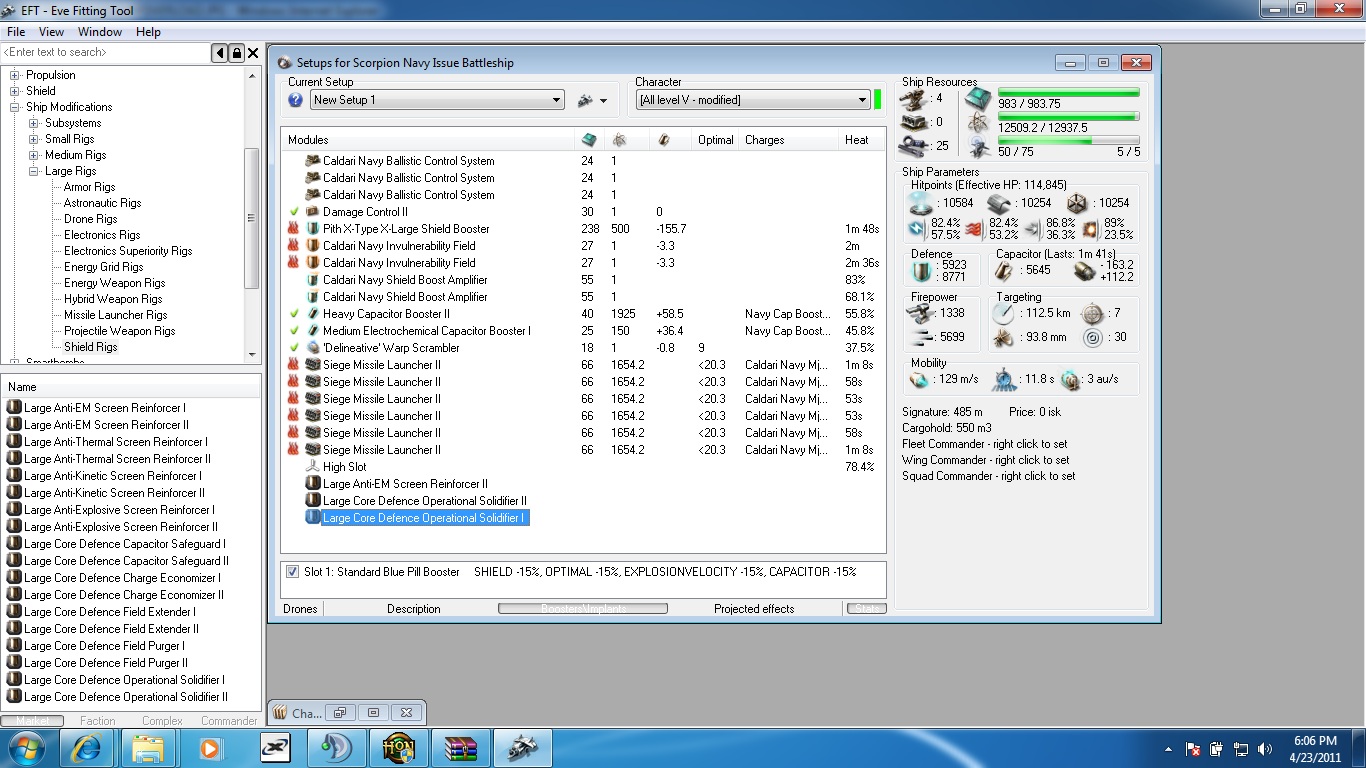Toggle green checkmark on Heavy Capacitor Booster II
Viewport: 1366px width, 768px height.
294,314
